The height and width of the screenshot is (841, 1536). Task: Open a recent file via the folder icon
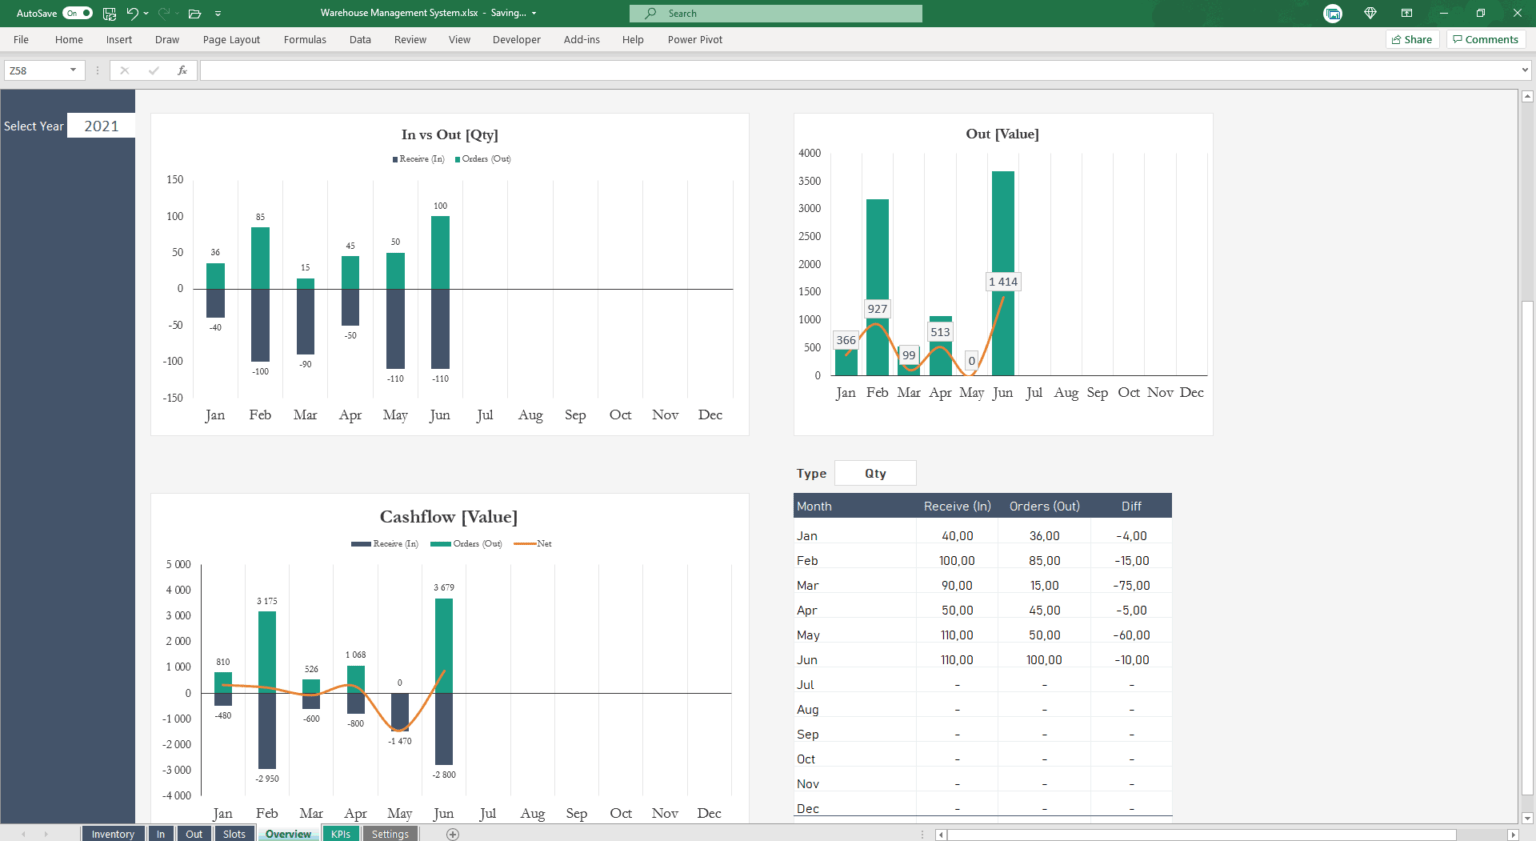tap(196, 13)
